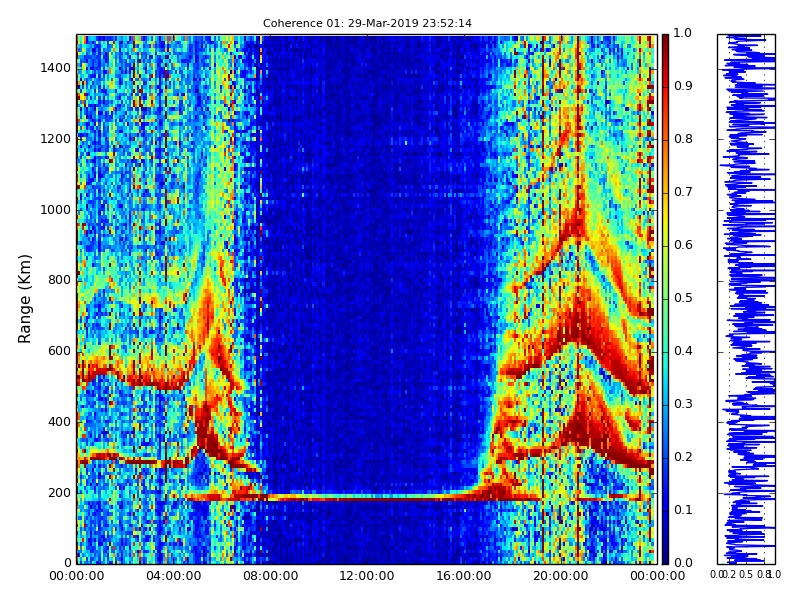The height and width of the screenshot is (600, 800).
Task: Click the colorbar 0.1 value label
Action: 683,510
